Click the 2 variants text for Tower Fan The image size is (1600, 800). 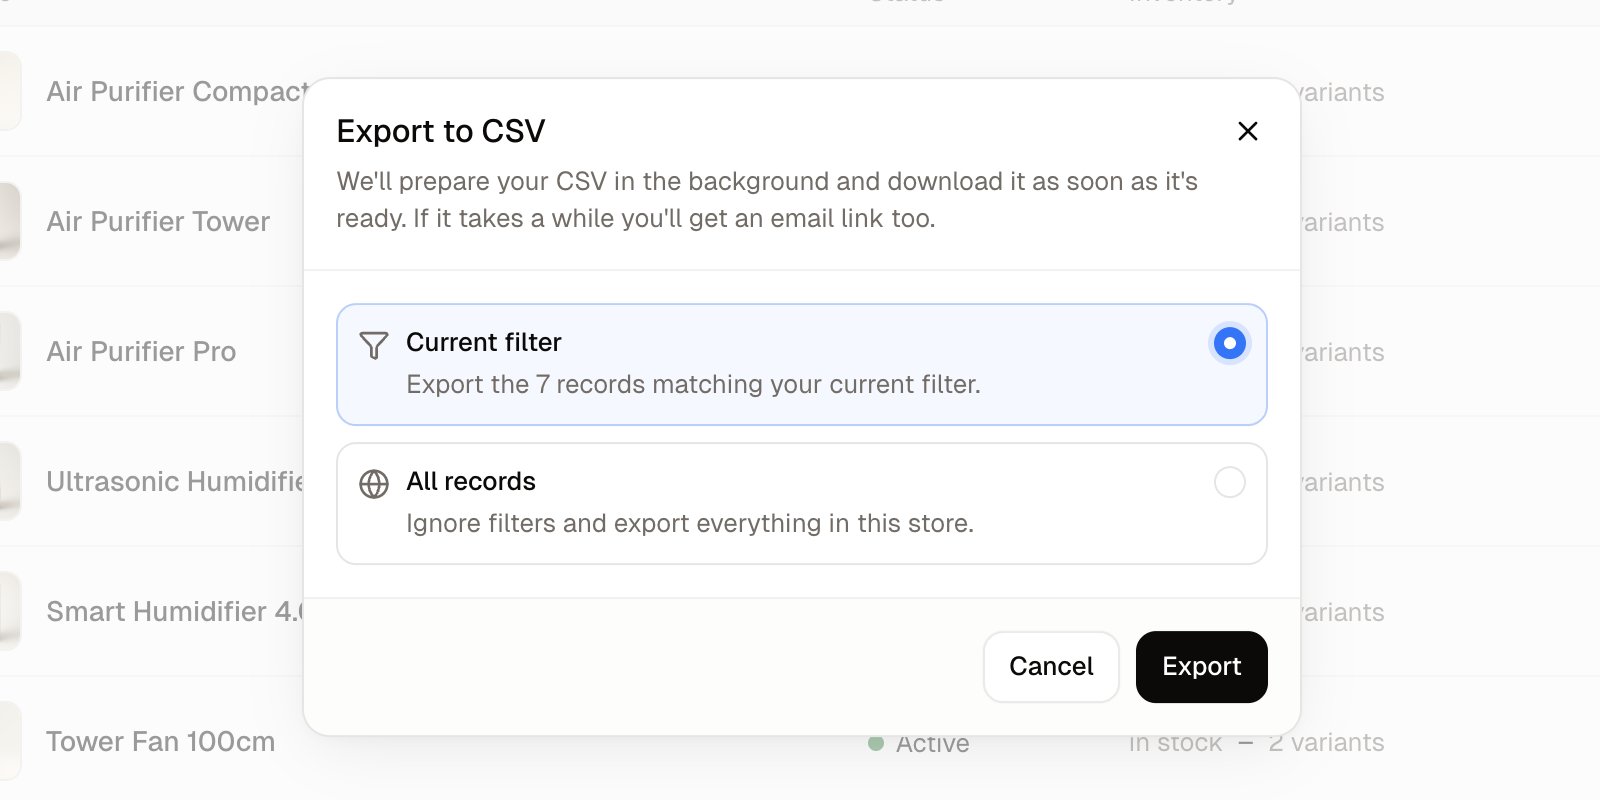[1326, 743]
